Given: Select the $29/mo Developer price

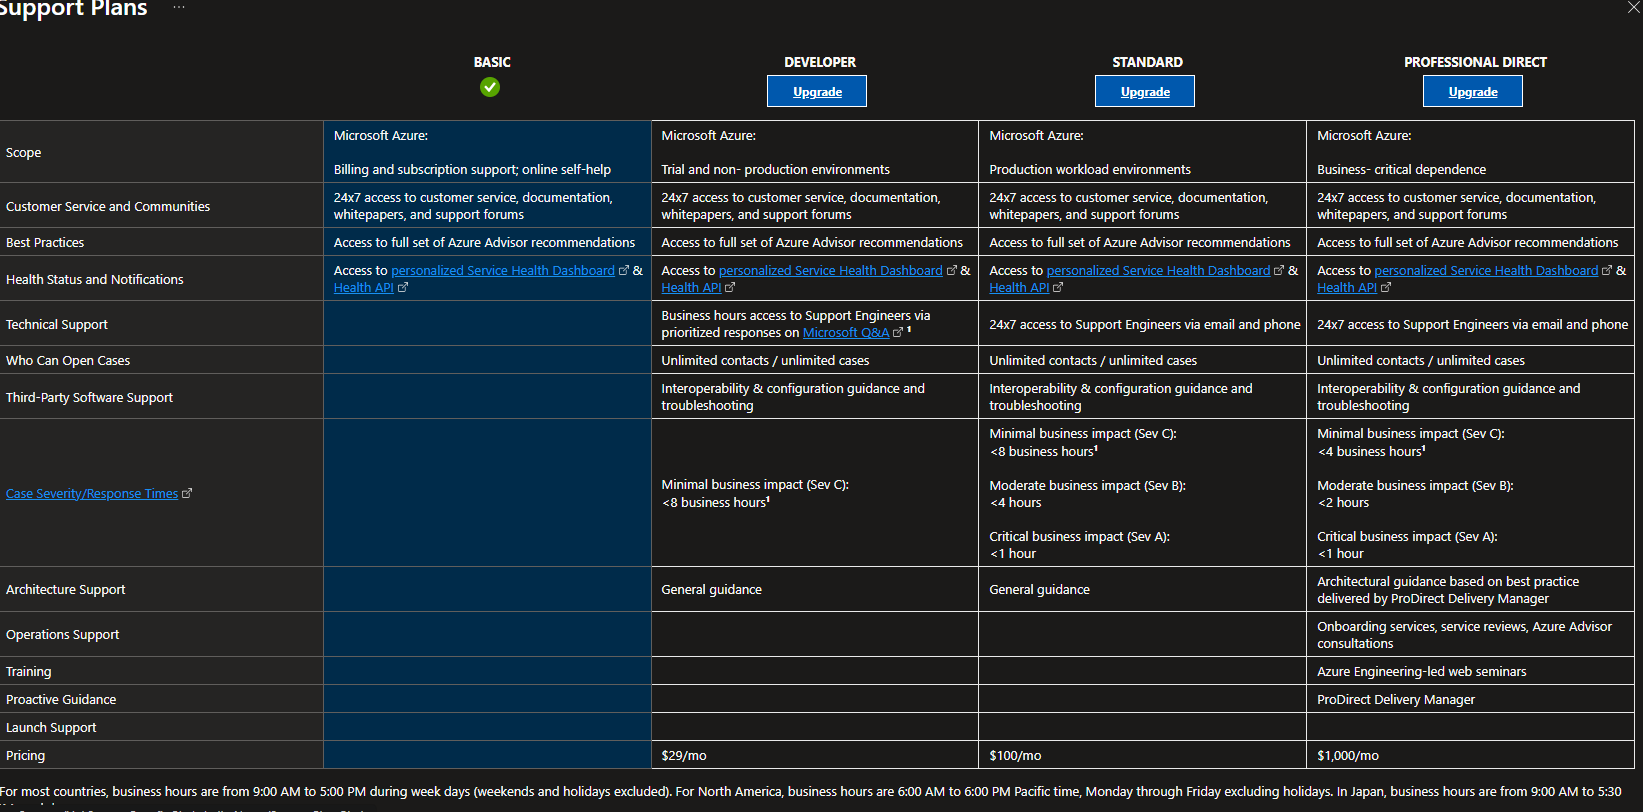Looking at the screenshot, I should 684,756.
